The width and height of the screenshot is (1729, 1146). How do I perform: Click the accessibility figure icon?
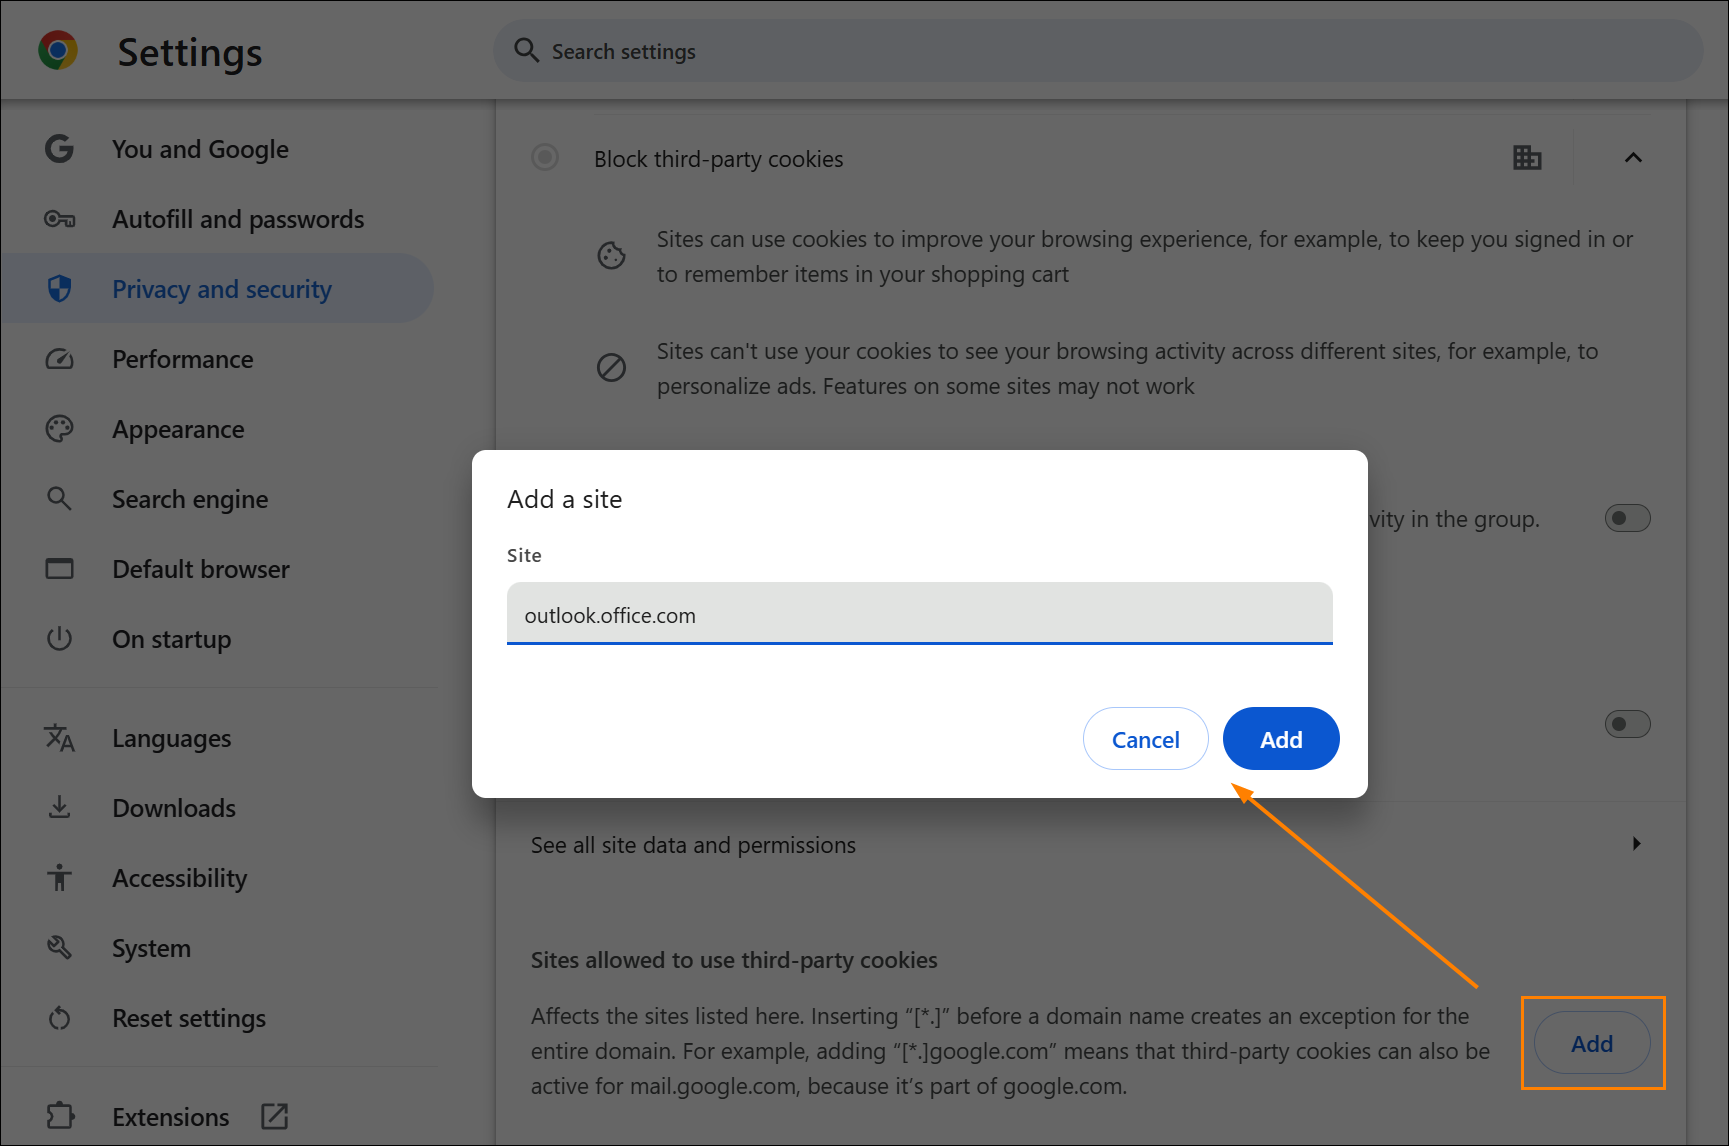tap(59, 877)
